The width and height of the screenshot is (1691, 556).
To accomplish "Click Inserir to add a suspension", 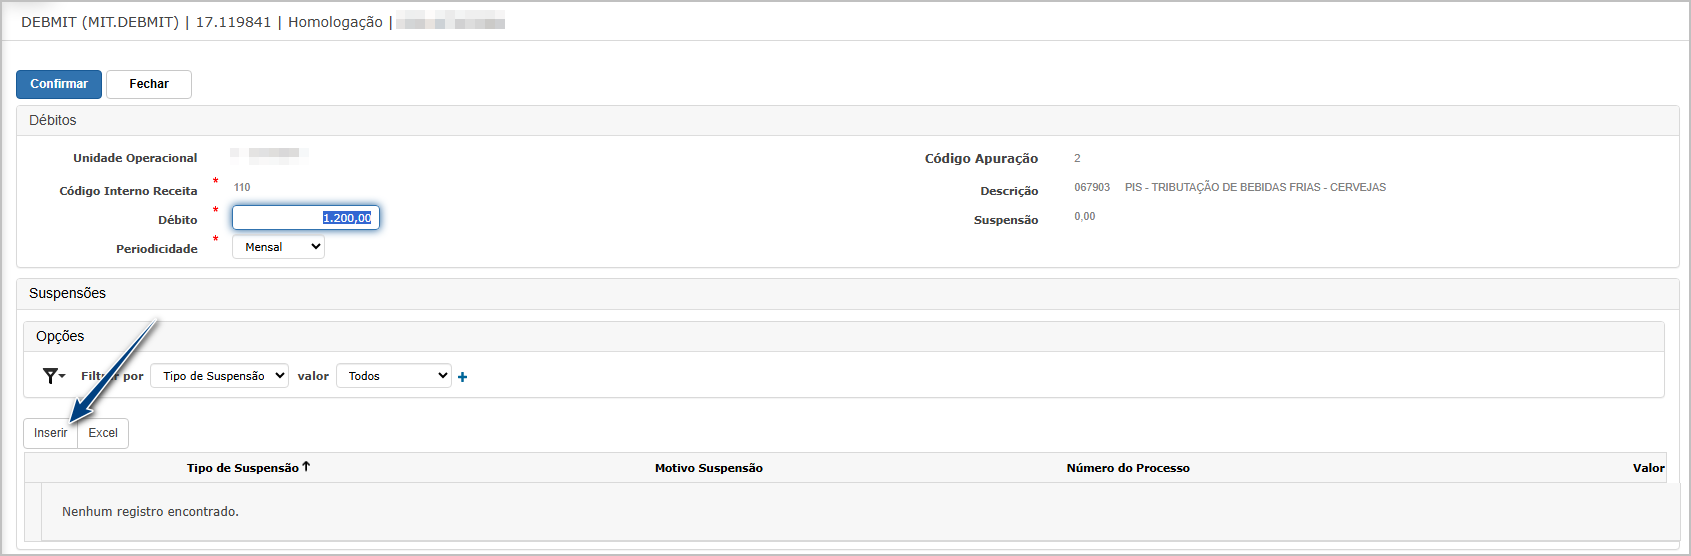I will 50,433.
